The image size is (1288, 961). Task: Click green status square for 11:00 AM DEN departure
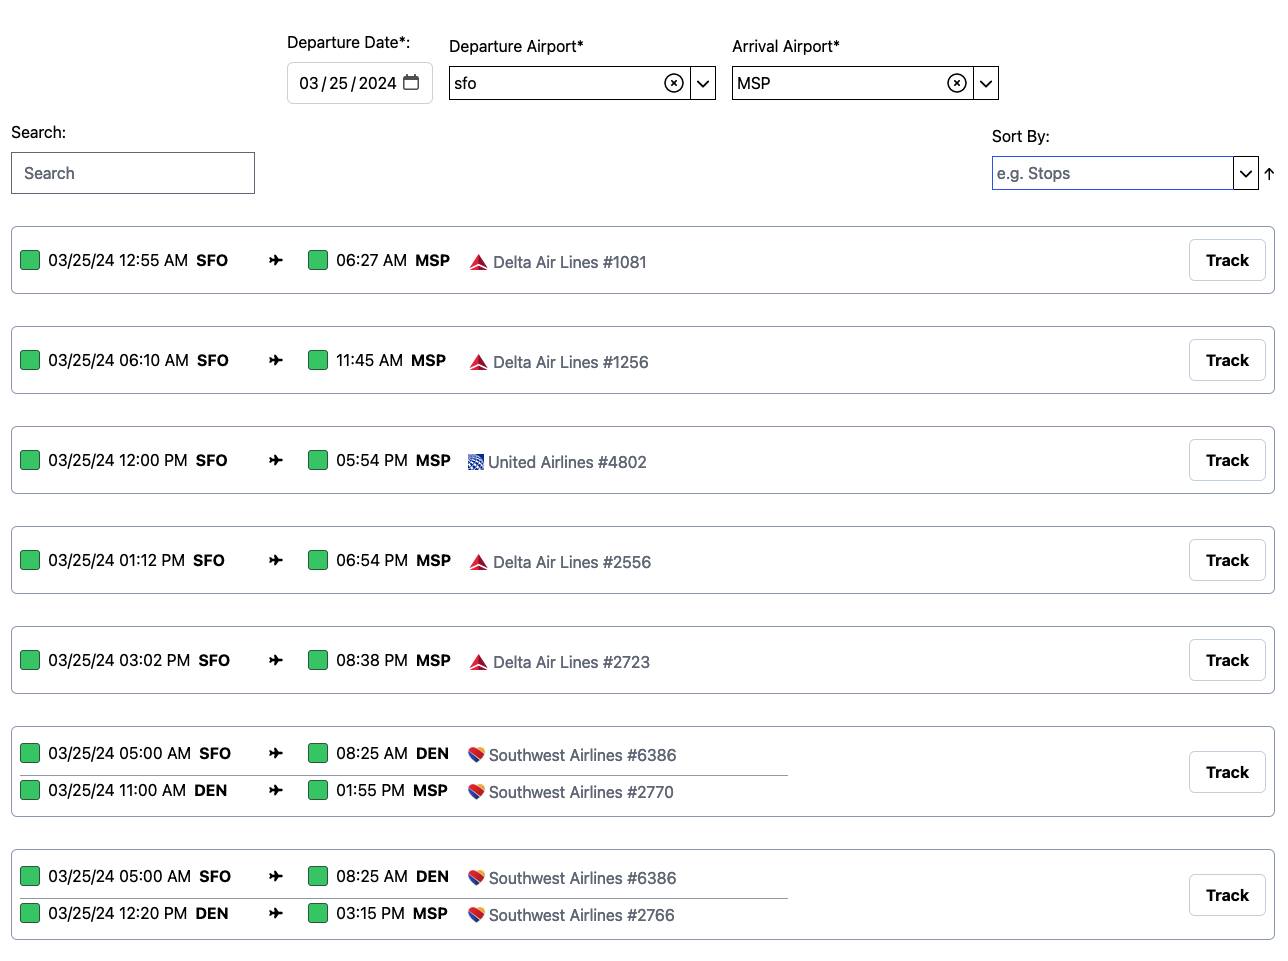pyautogui.click(x=30, y=790)
